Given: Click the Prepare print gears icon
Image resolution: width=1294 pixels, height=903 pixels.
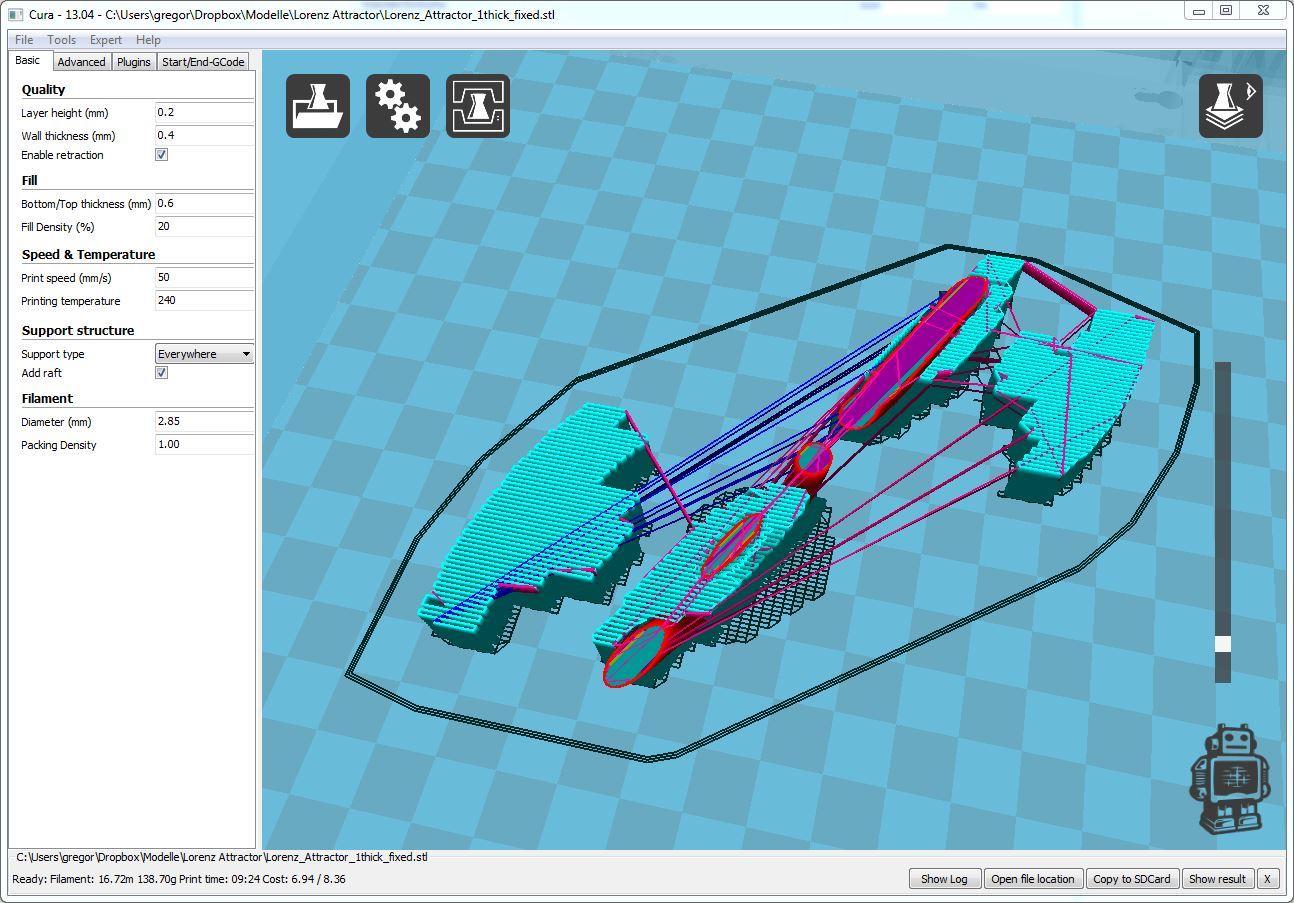Looking at the screenshot, I should click(x=398, y=106).
